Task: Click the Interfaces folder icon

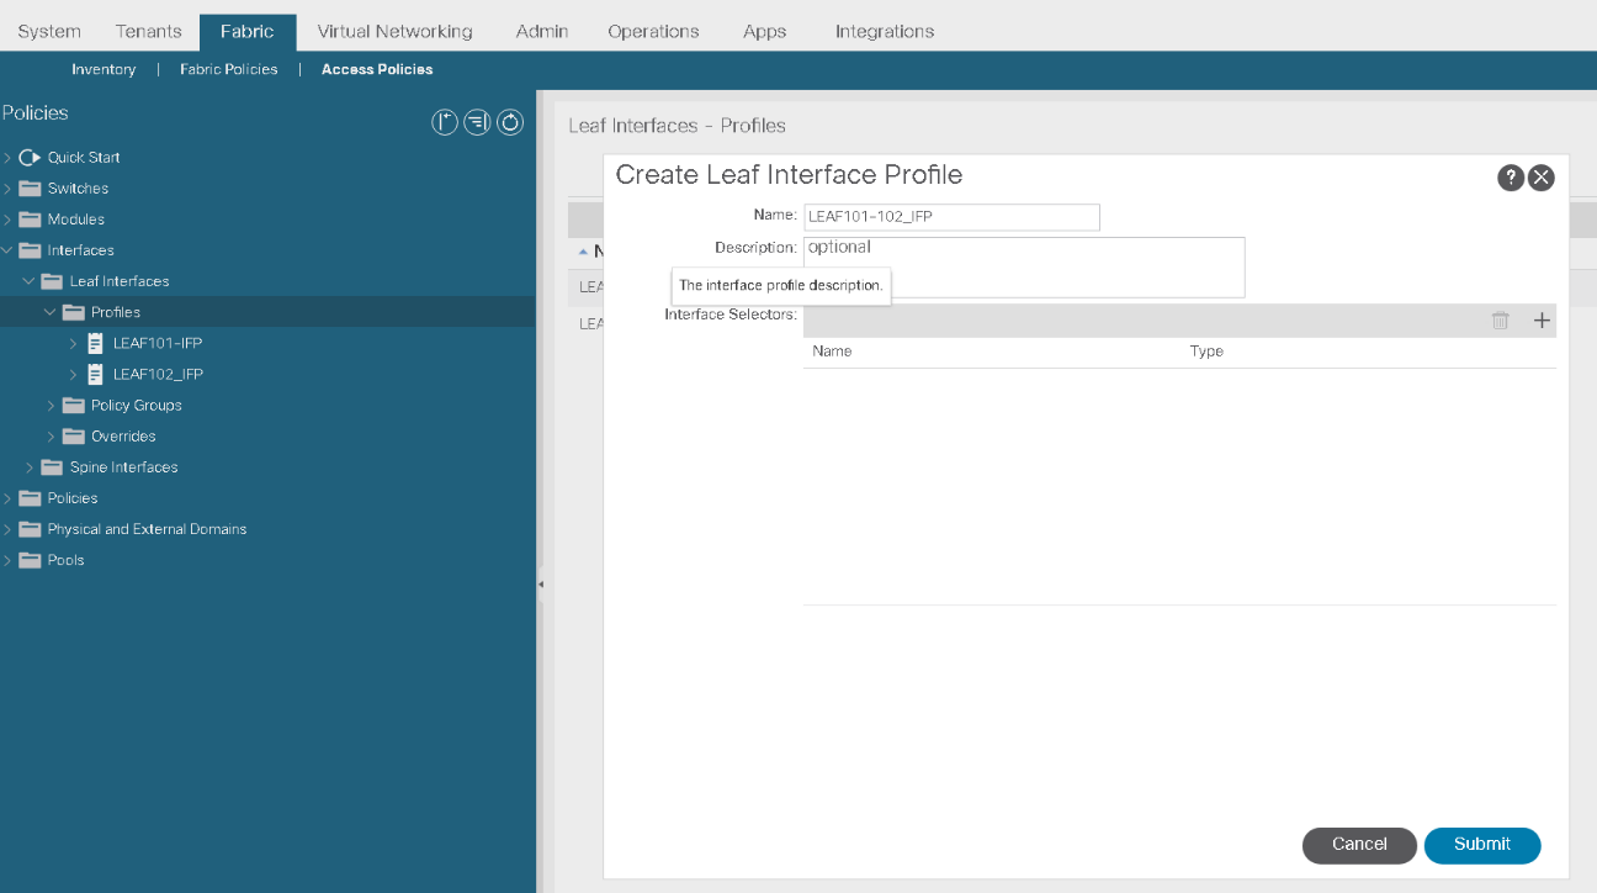Action: pyautogui.click(x=30, y=250)
